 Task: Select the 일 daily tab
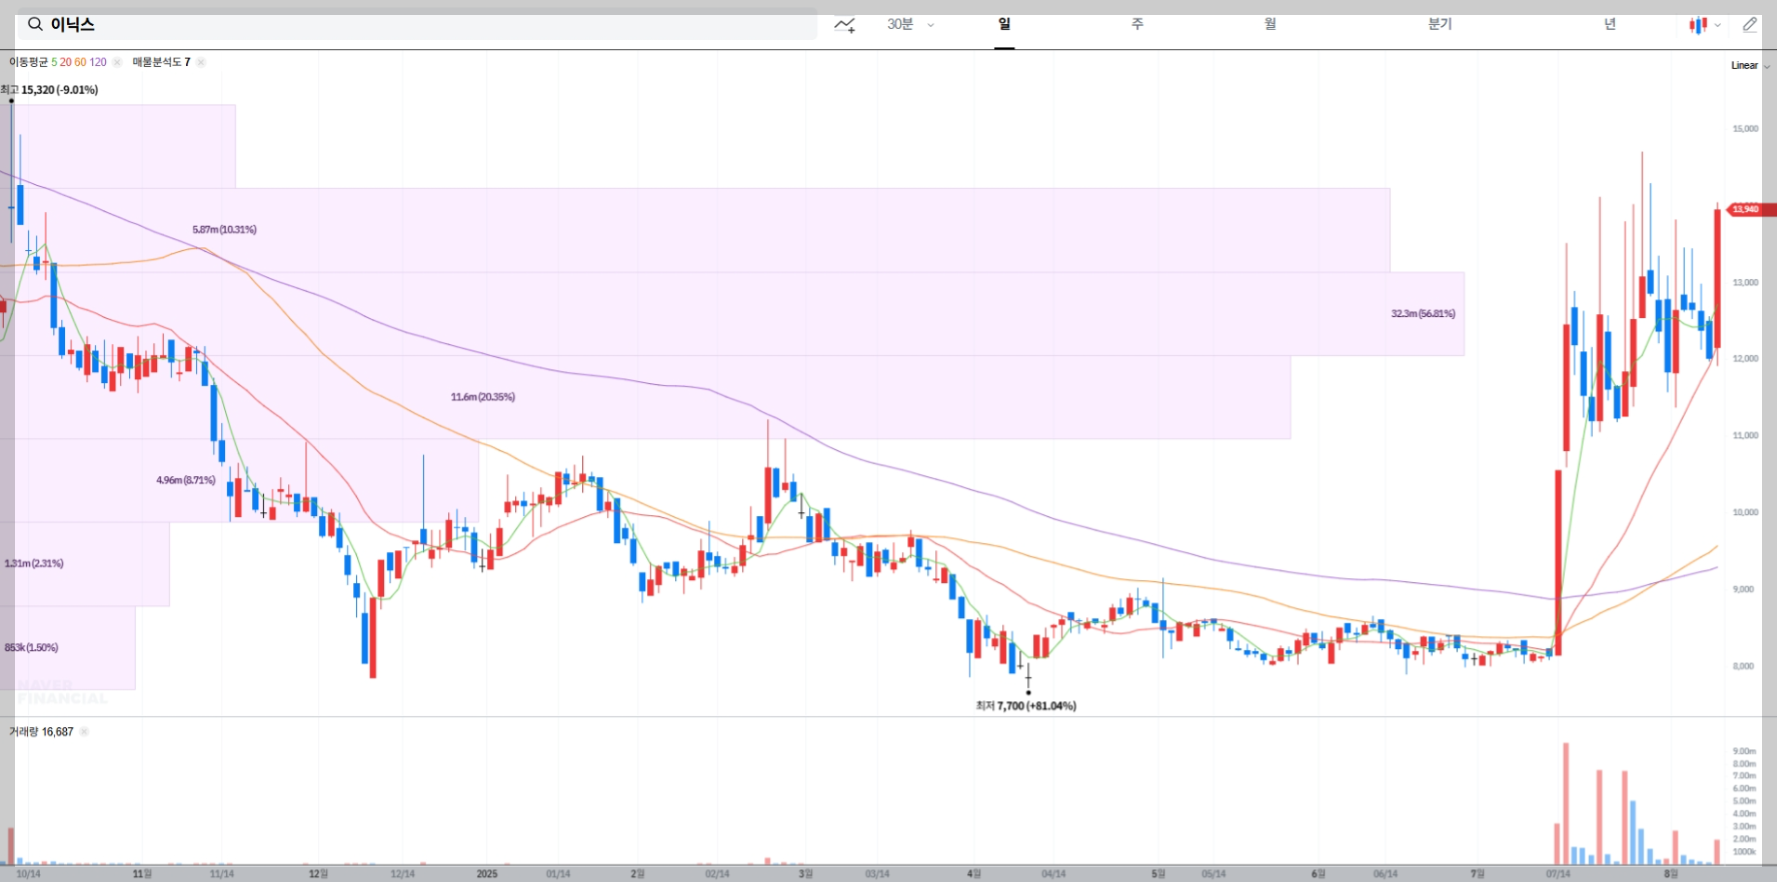click(x=1004, y=24)
